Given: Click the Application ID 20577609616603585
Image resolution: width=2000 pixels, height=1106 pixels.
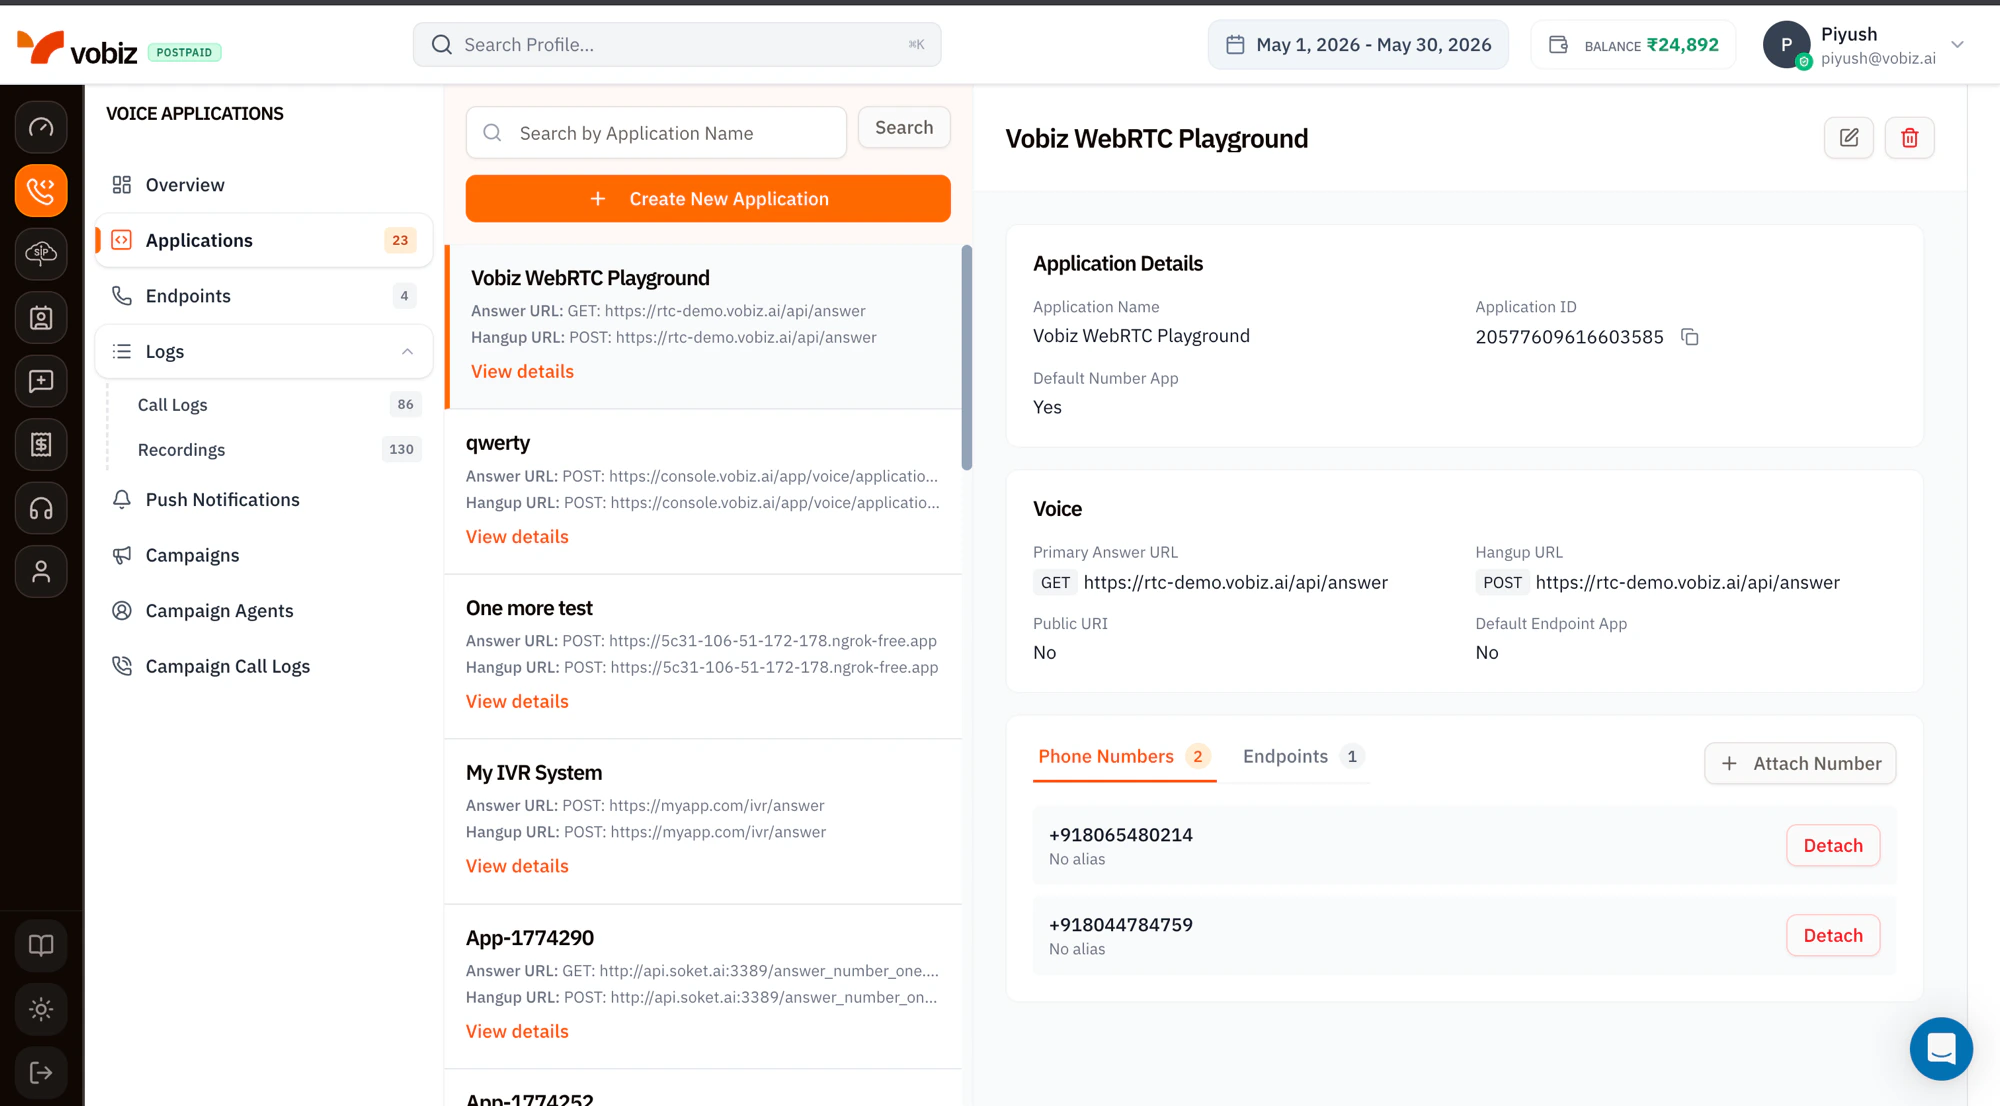Looking at the screenshot, I should click(x=1569, y=337).
